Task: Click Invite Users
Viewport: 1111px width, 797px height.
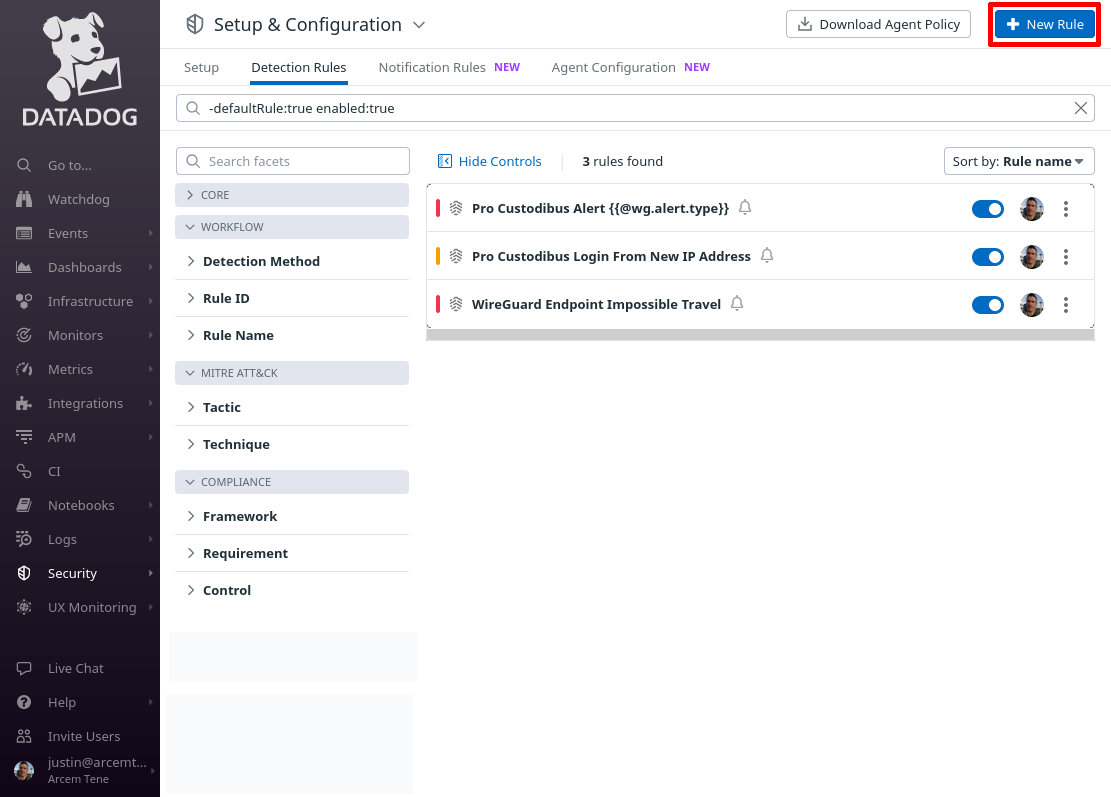Action: [84, 736]
